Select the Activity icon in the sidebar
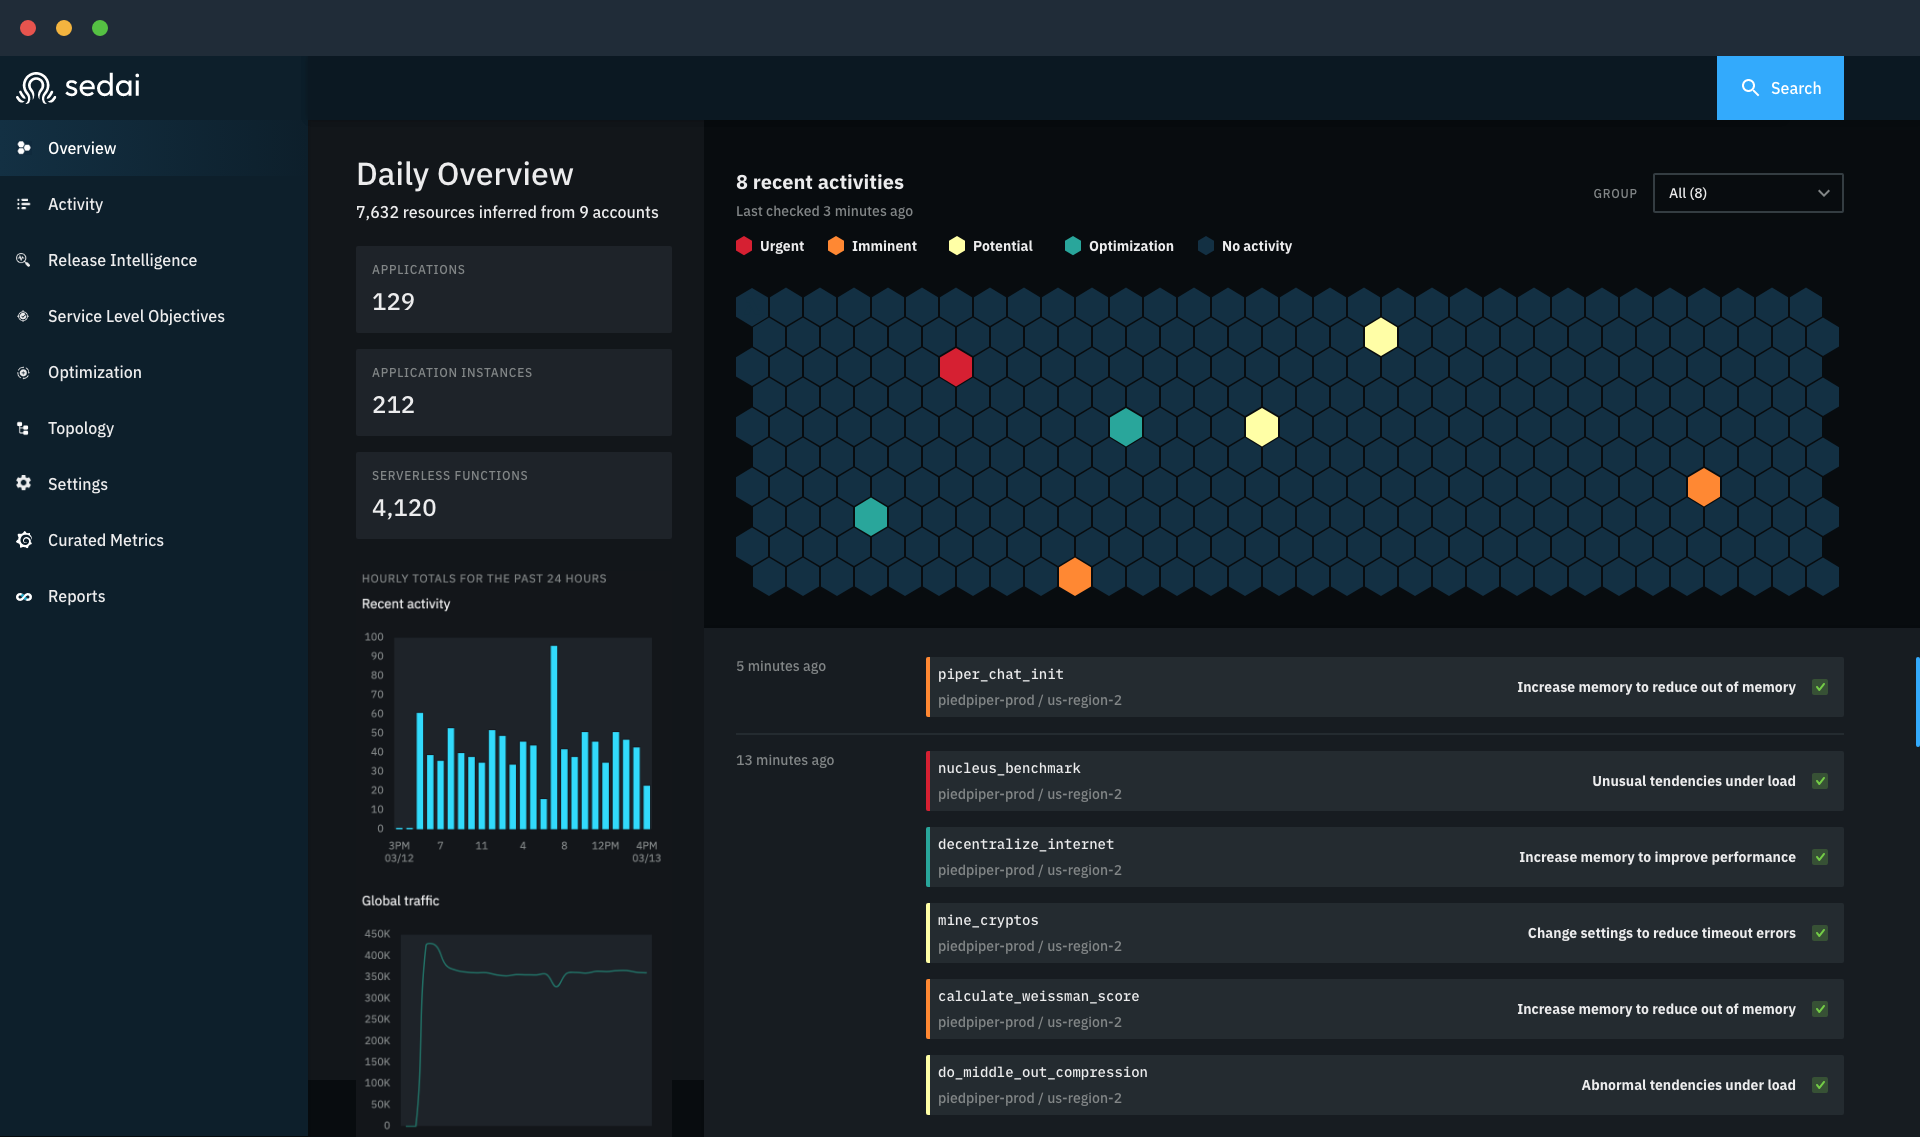The width and height of the screenshot is (1920, 1137). (x=24, y=204)
